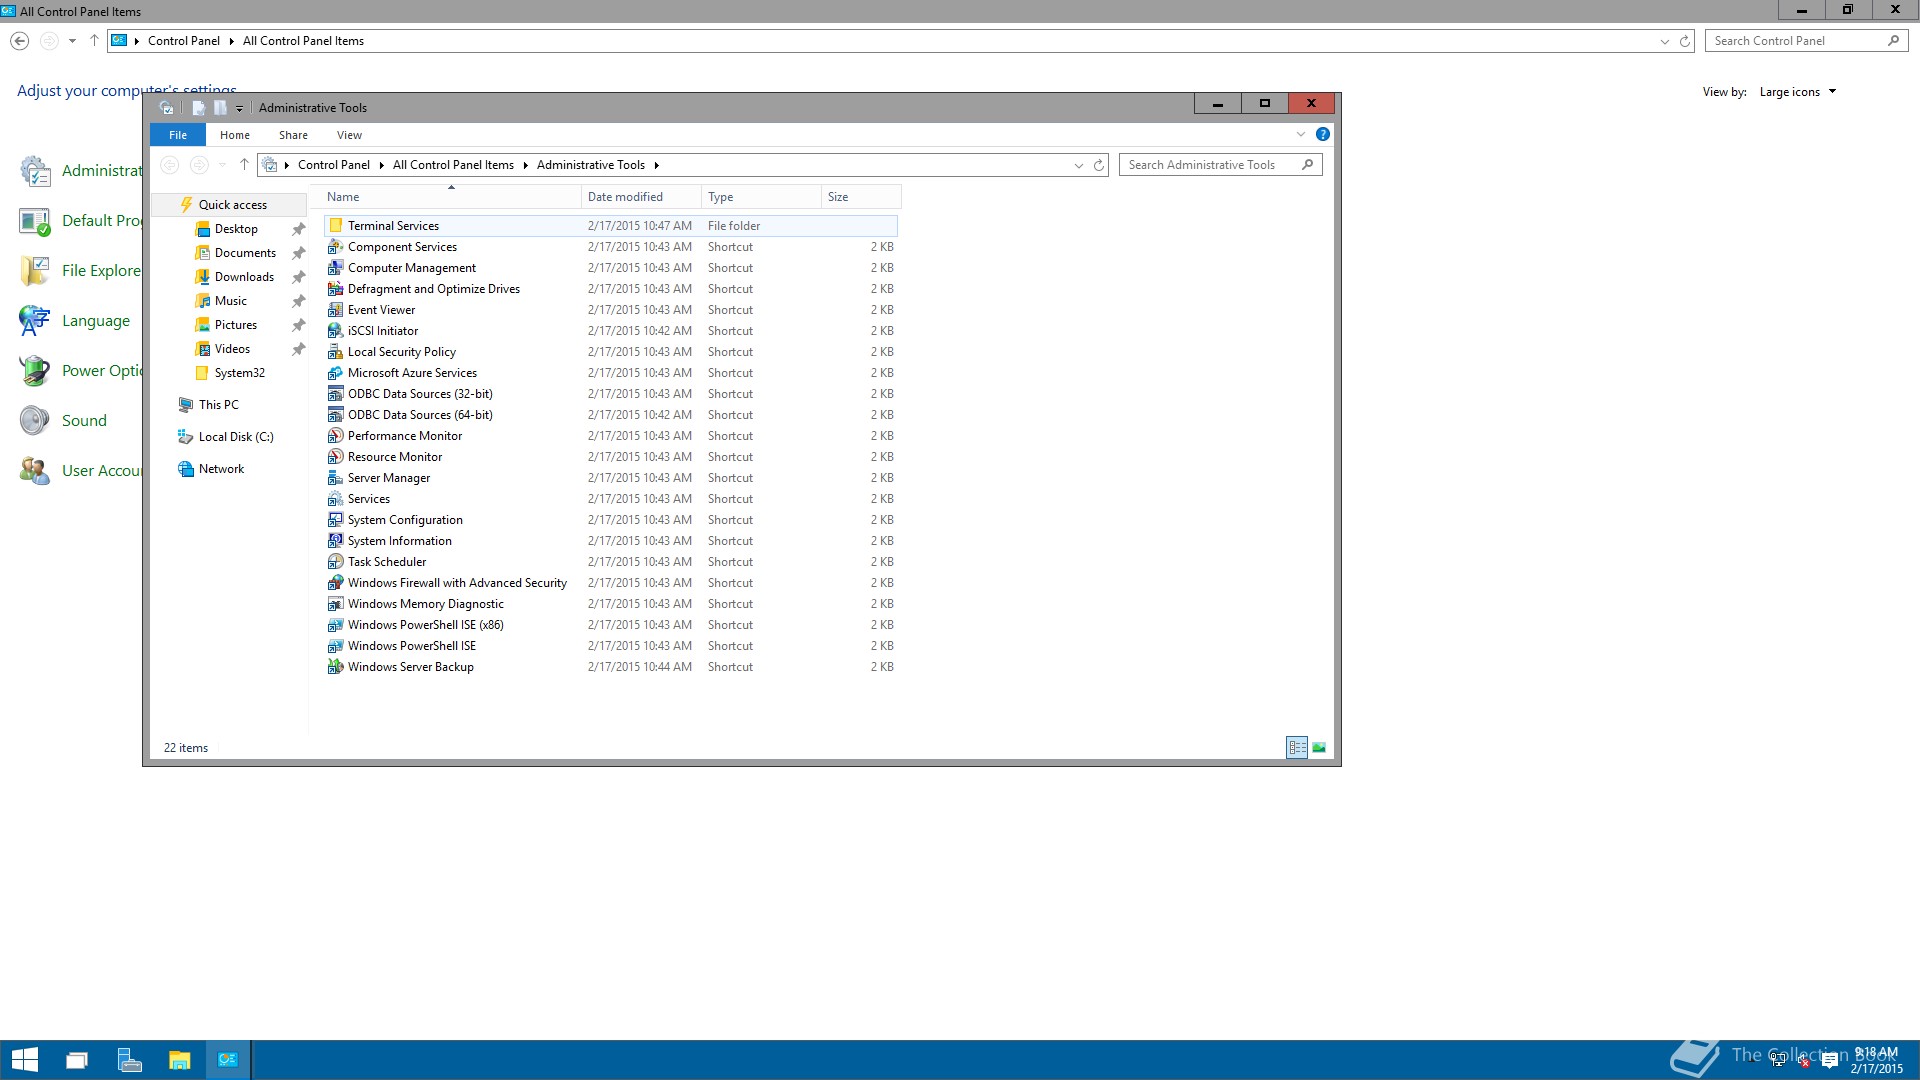
Task: Unpin Pictures from Quick access
Action: coord(298,325)
